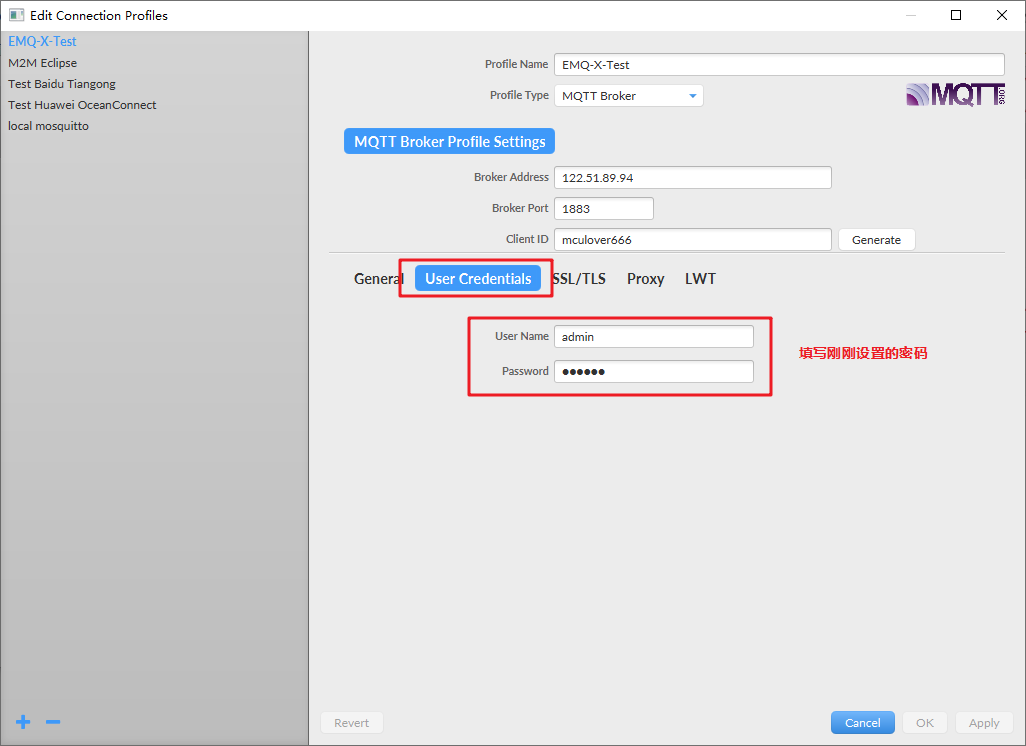The height and width of the screenshot is (746, 1026).
Task: Click Generate to create Client ID
Action: (876, 240)
